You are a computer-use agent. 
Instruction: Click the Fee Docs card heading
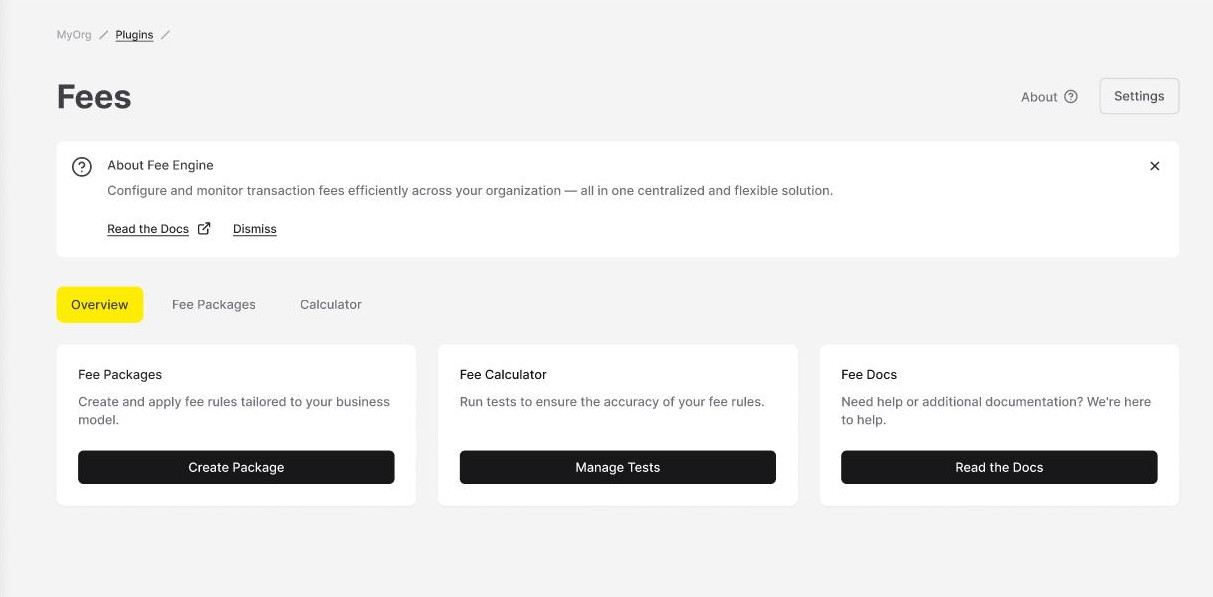click(x=869, y=375)
